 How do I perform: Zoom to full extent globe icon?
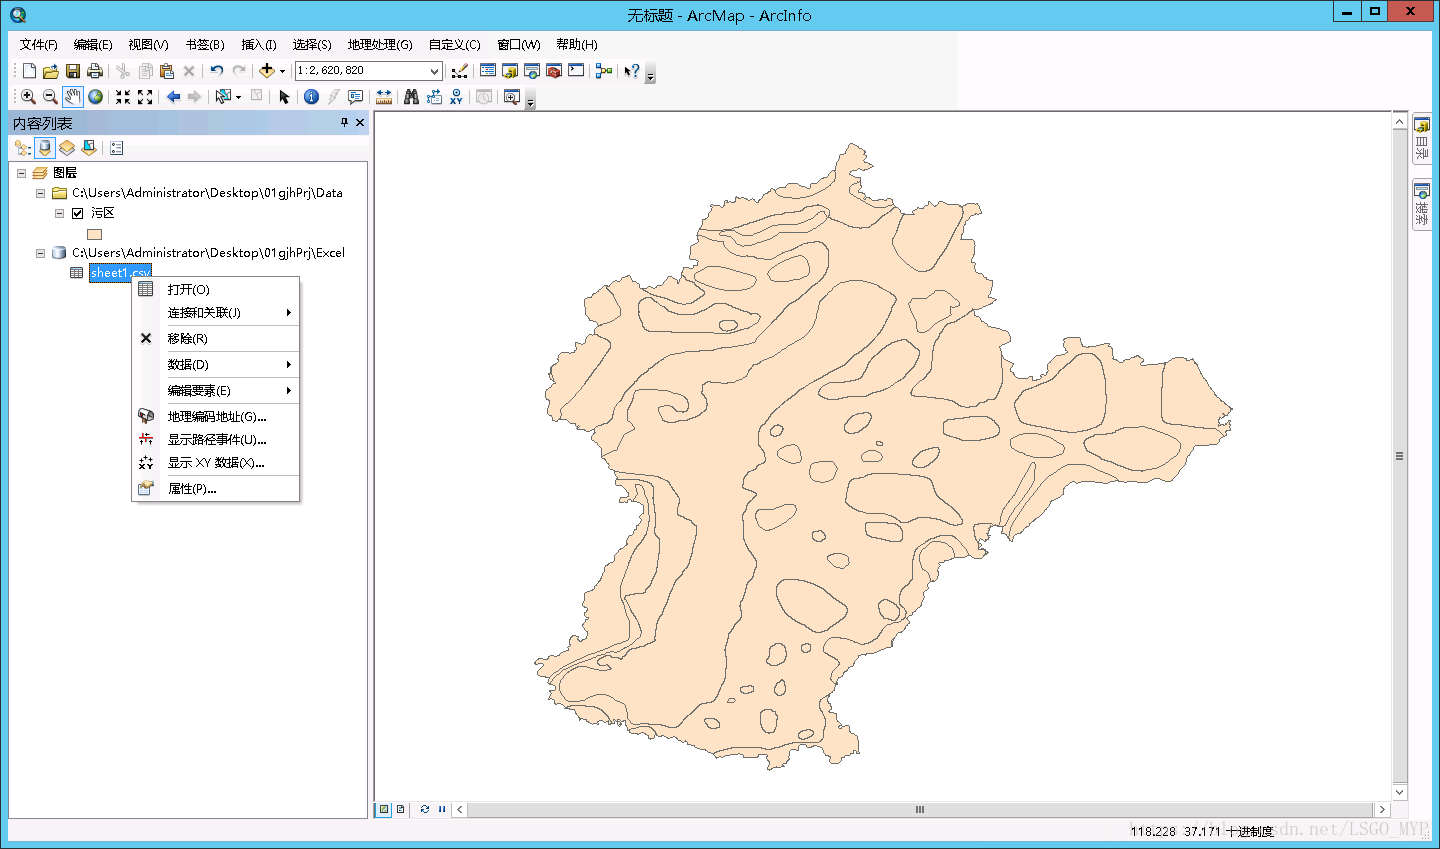tap(95, 97)
